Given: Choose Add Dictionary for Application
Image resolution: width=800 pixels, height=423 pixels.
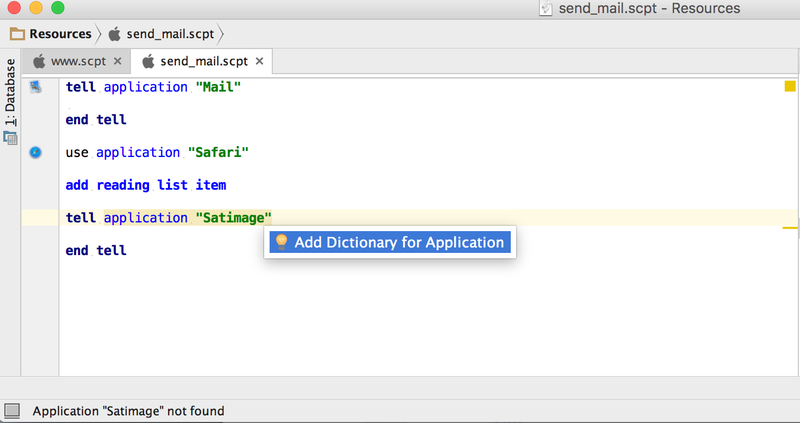Looking at the screenshot, I should point(390,242).
